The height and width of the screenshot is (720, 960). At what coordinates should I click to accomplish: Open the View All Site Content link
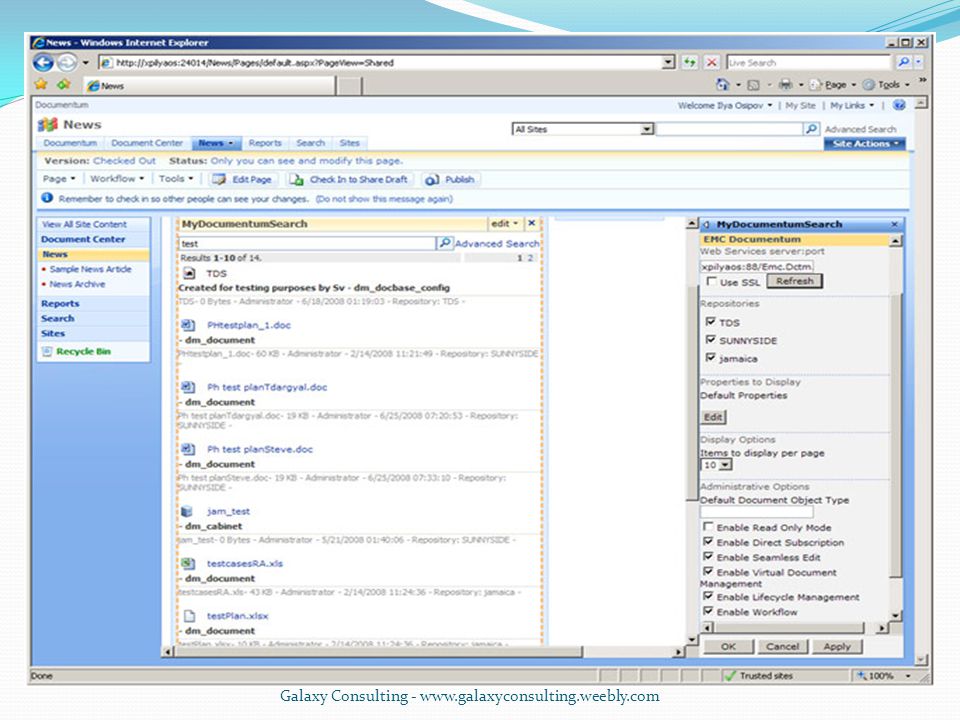84,224
